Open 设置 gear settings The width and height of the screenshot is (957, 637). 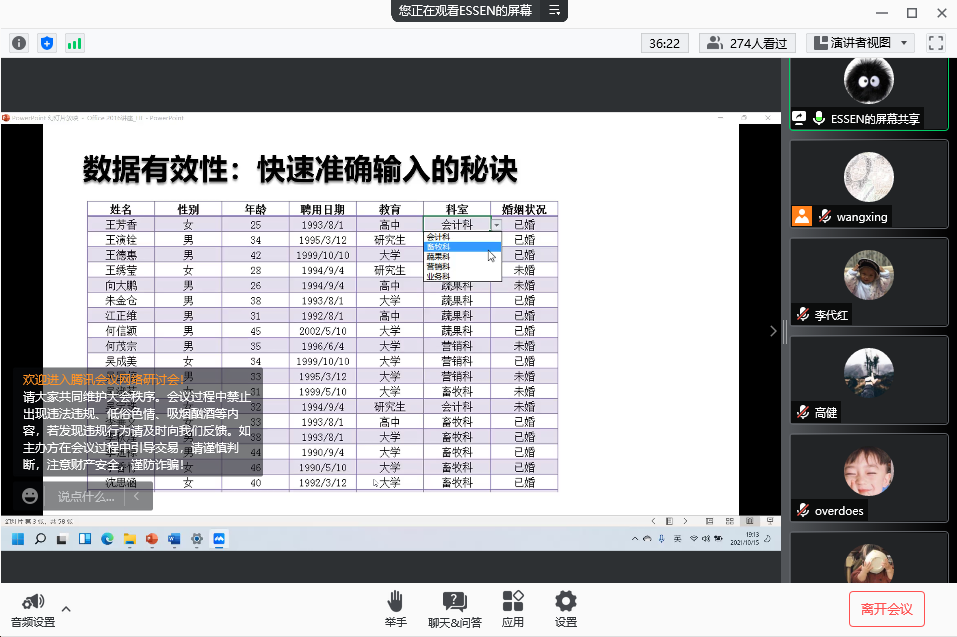pos(566,608)
